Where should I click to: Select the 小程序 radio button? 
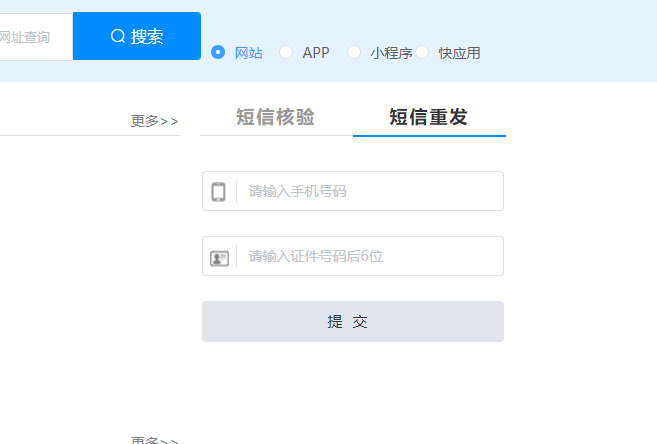click(354, 52)
